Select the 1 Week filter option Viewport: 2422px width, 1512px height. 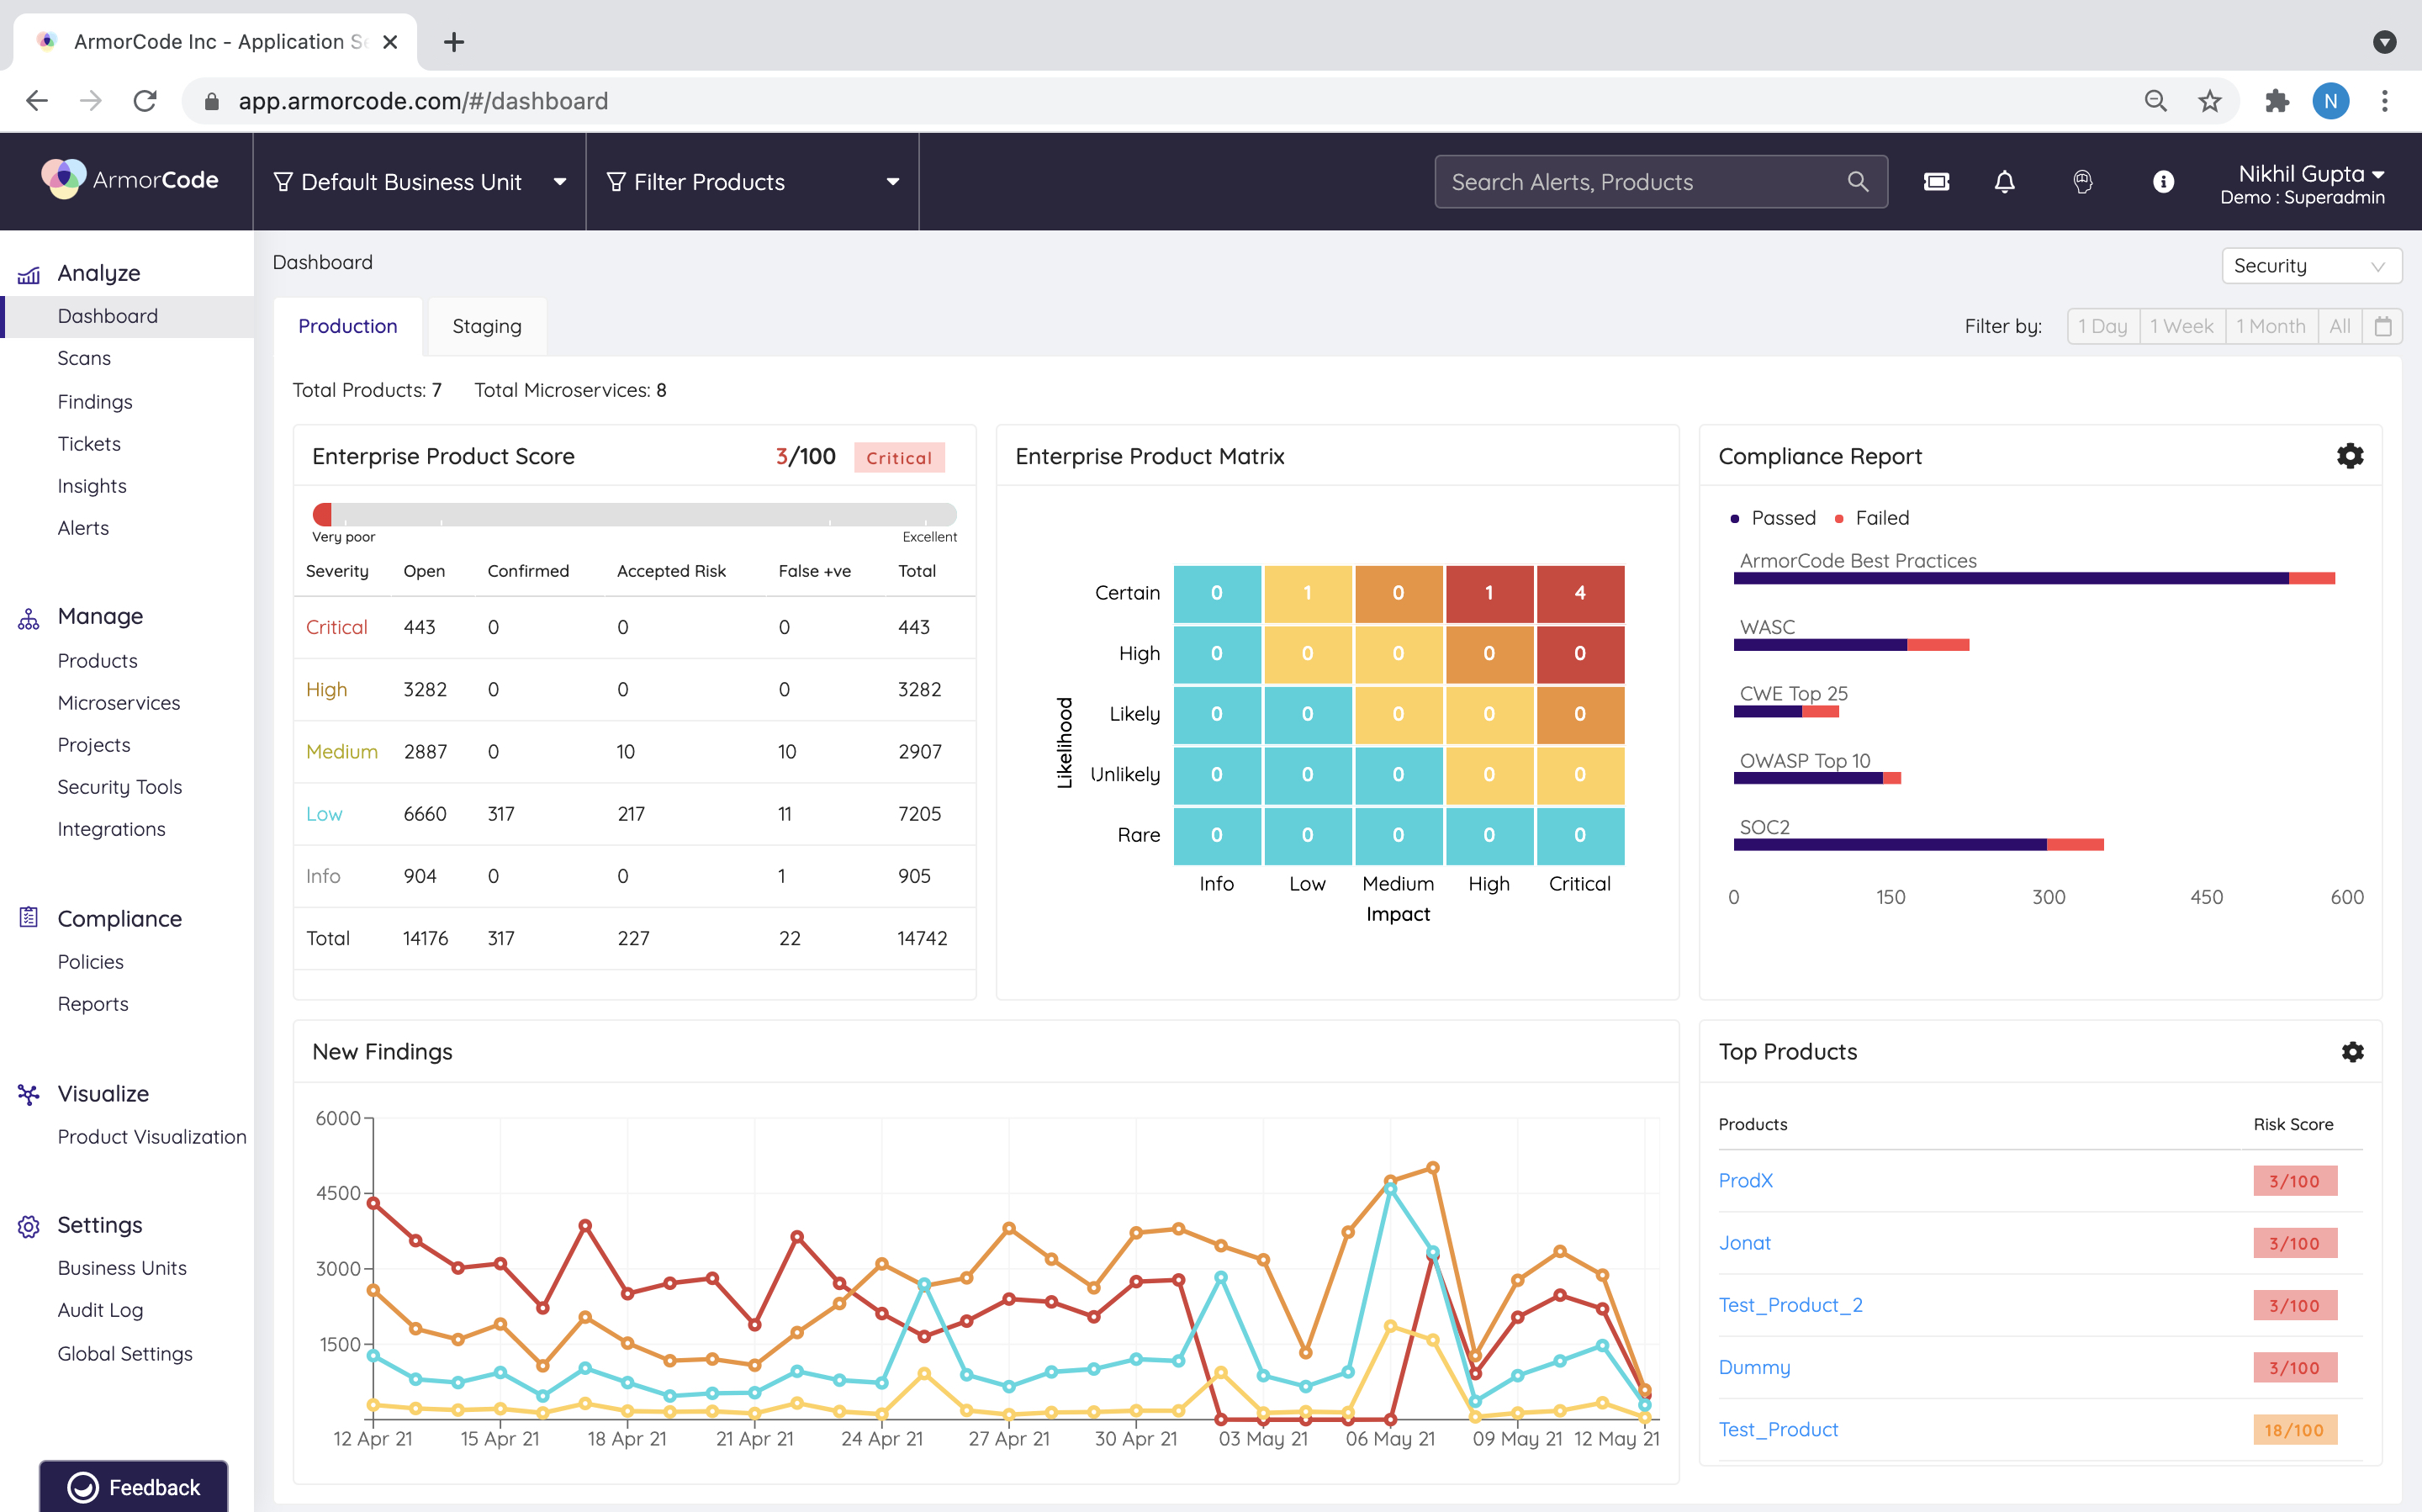pyautogui.click(x=2181, y=326)
